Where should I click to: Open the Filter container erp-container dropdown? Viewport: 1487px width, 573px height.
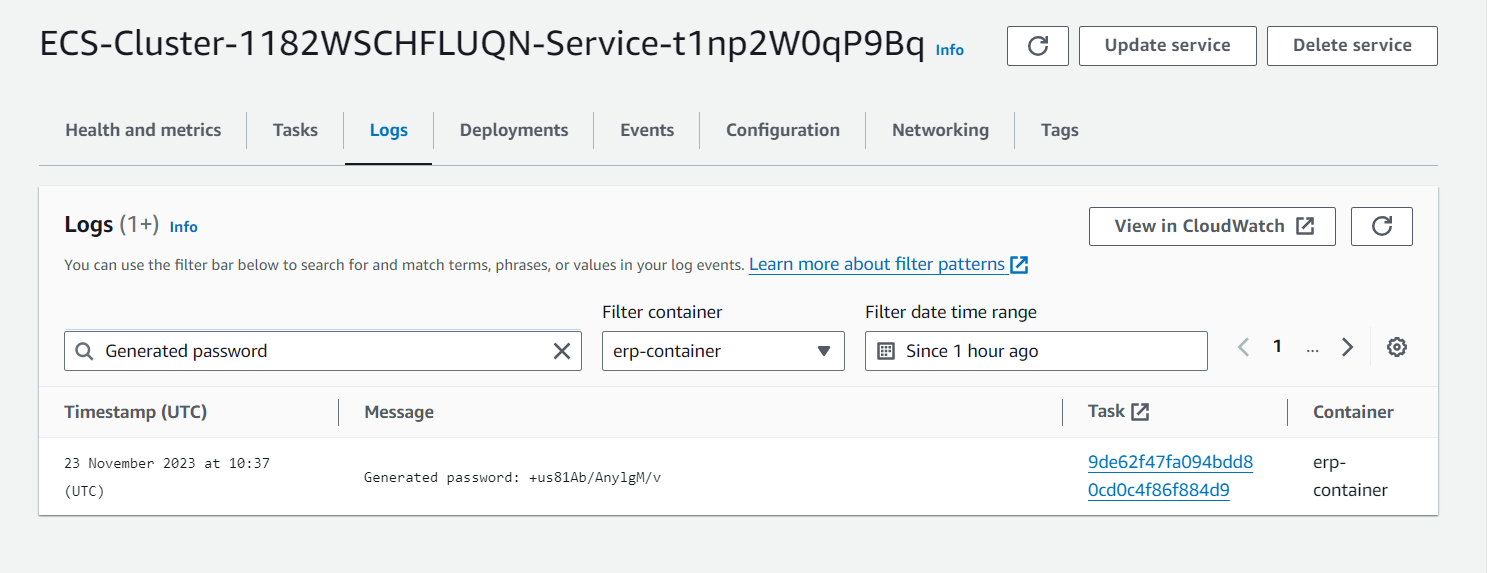(x=723, y=351)
